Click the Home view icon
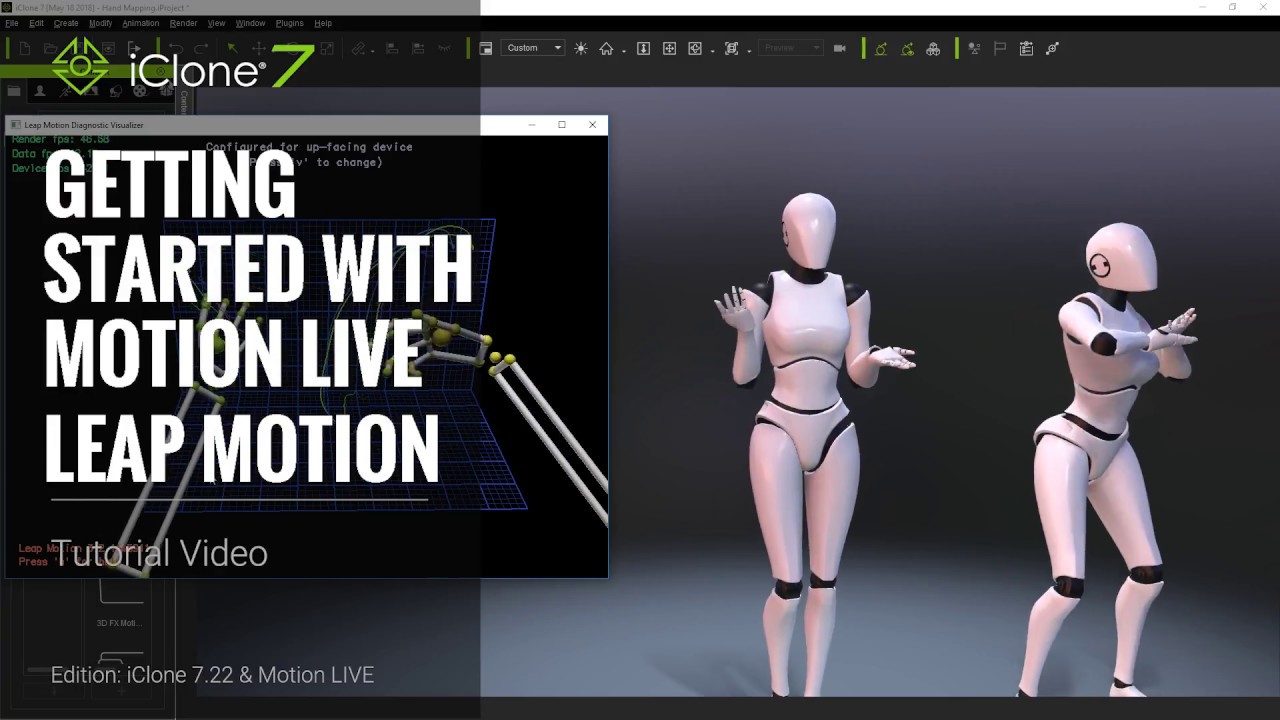 (606, 48)
